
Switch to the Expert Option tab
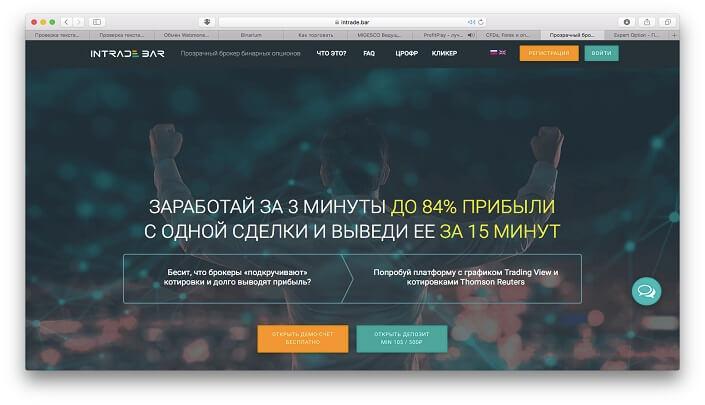click(637, 35)
